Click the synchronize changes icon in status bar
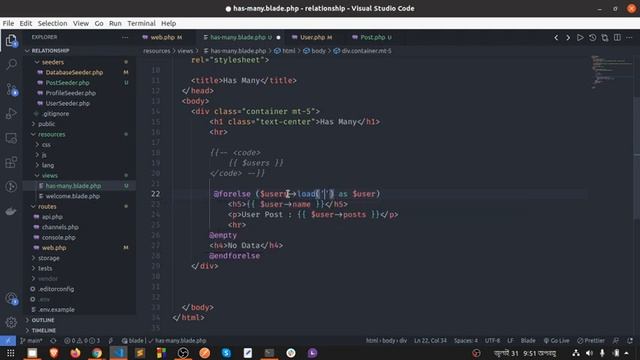Image resolution: width=640 pixels, height=360 pixels. 53,340
